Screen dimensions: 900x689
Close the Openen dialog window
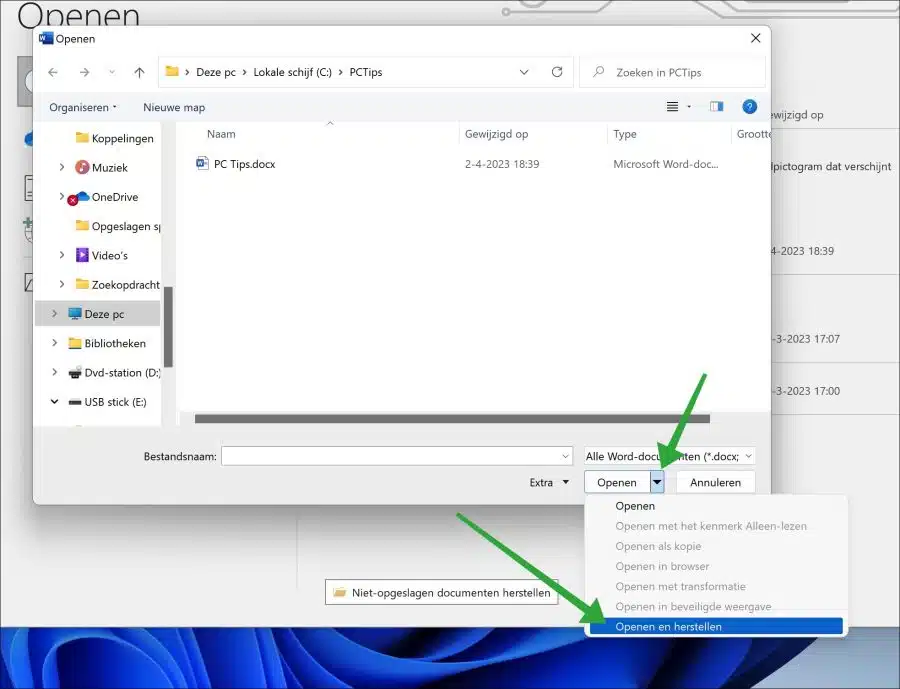coord(755,38)
